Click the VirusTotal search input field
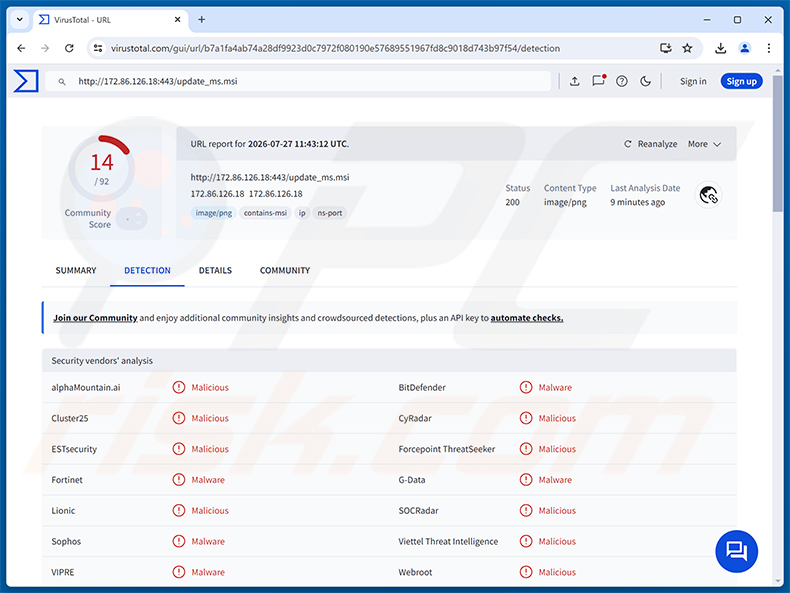The width and height of the screenshot is (790, 593). (298, 81)
